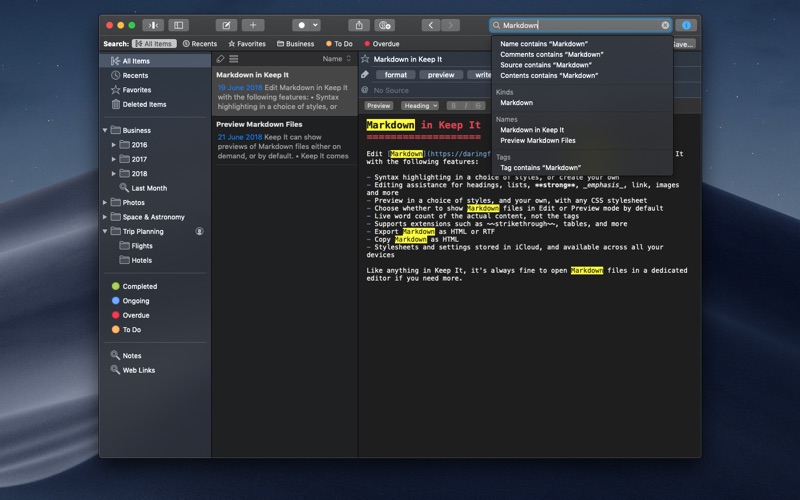Click the list view icon above notes

(234, 59)
